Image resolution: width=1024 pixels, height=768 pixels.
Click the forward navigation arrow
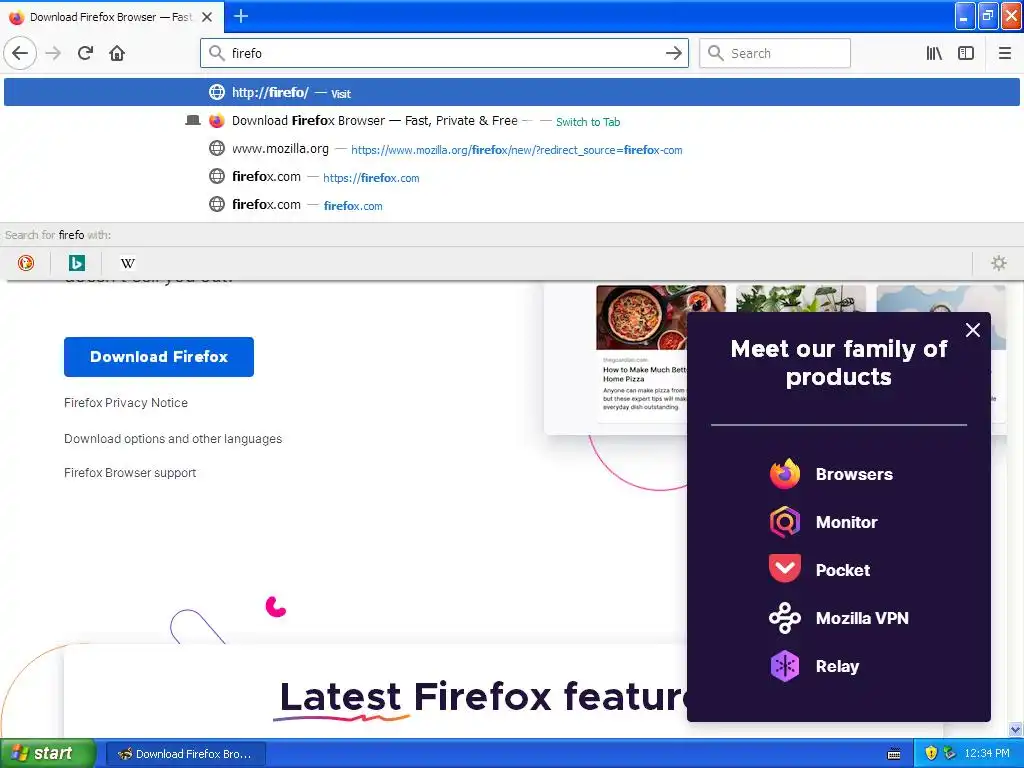tap(53, 53)
